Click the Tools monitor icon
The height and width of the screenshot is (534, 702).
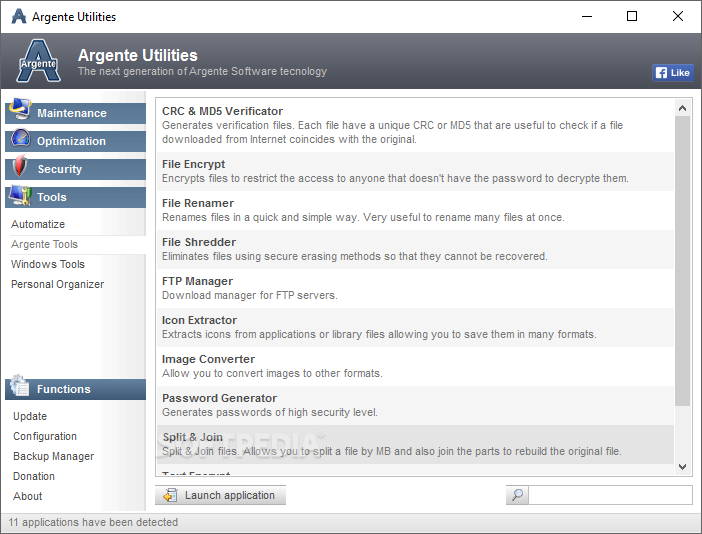pyautogui.click(x=20, y=195)
